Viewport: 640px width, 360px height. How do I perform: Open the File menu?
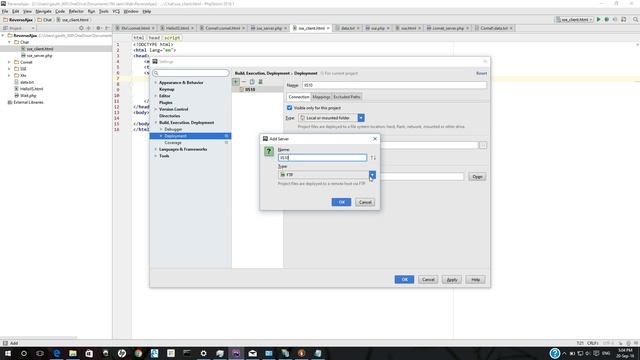tap(5, 11)
